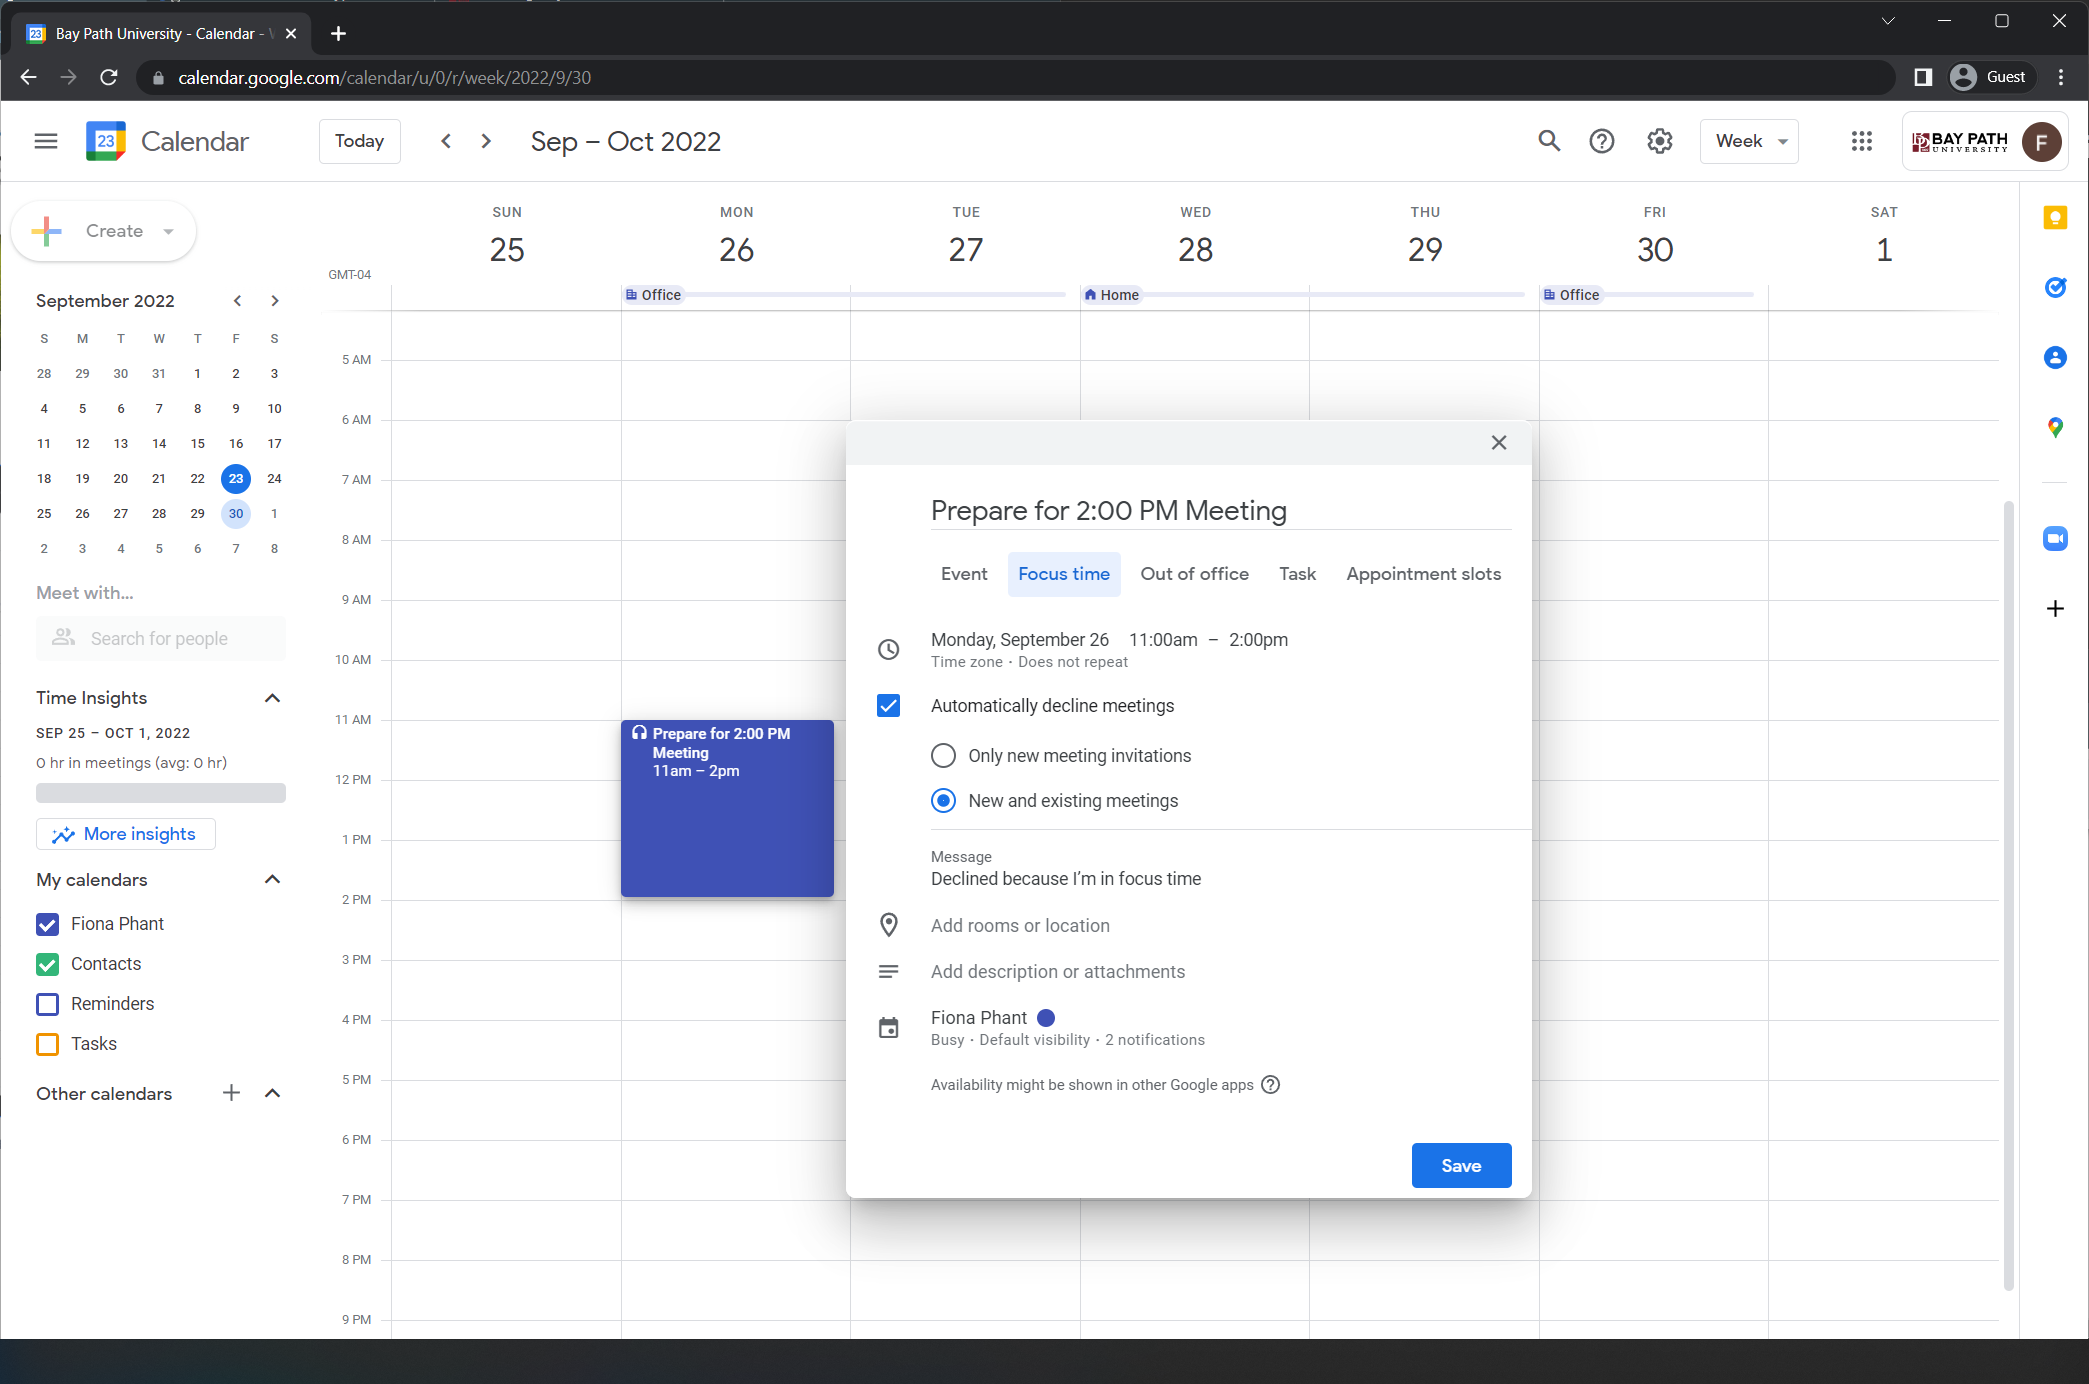Viewport: 2089px width, 1384px height.
Task: Open the Google apps grid
Action: [x=1861, y=141]
